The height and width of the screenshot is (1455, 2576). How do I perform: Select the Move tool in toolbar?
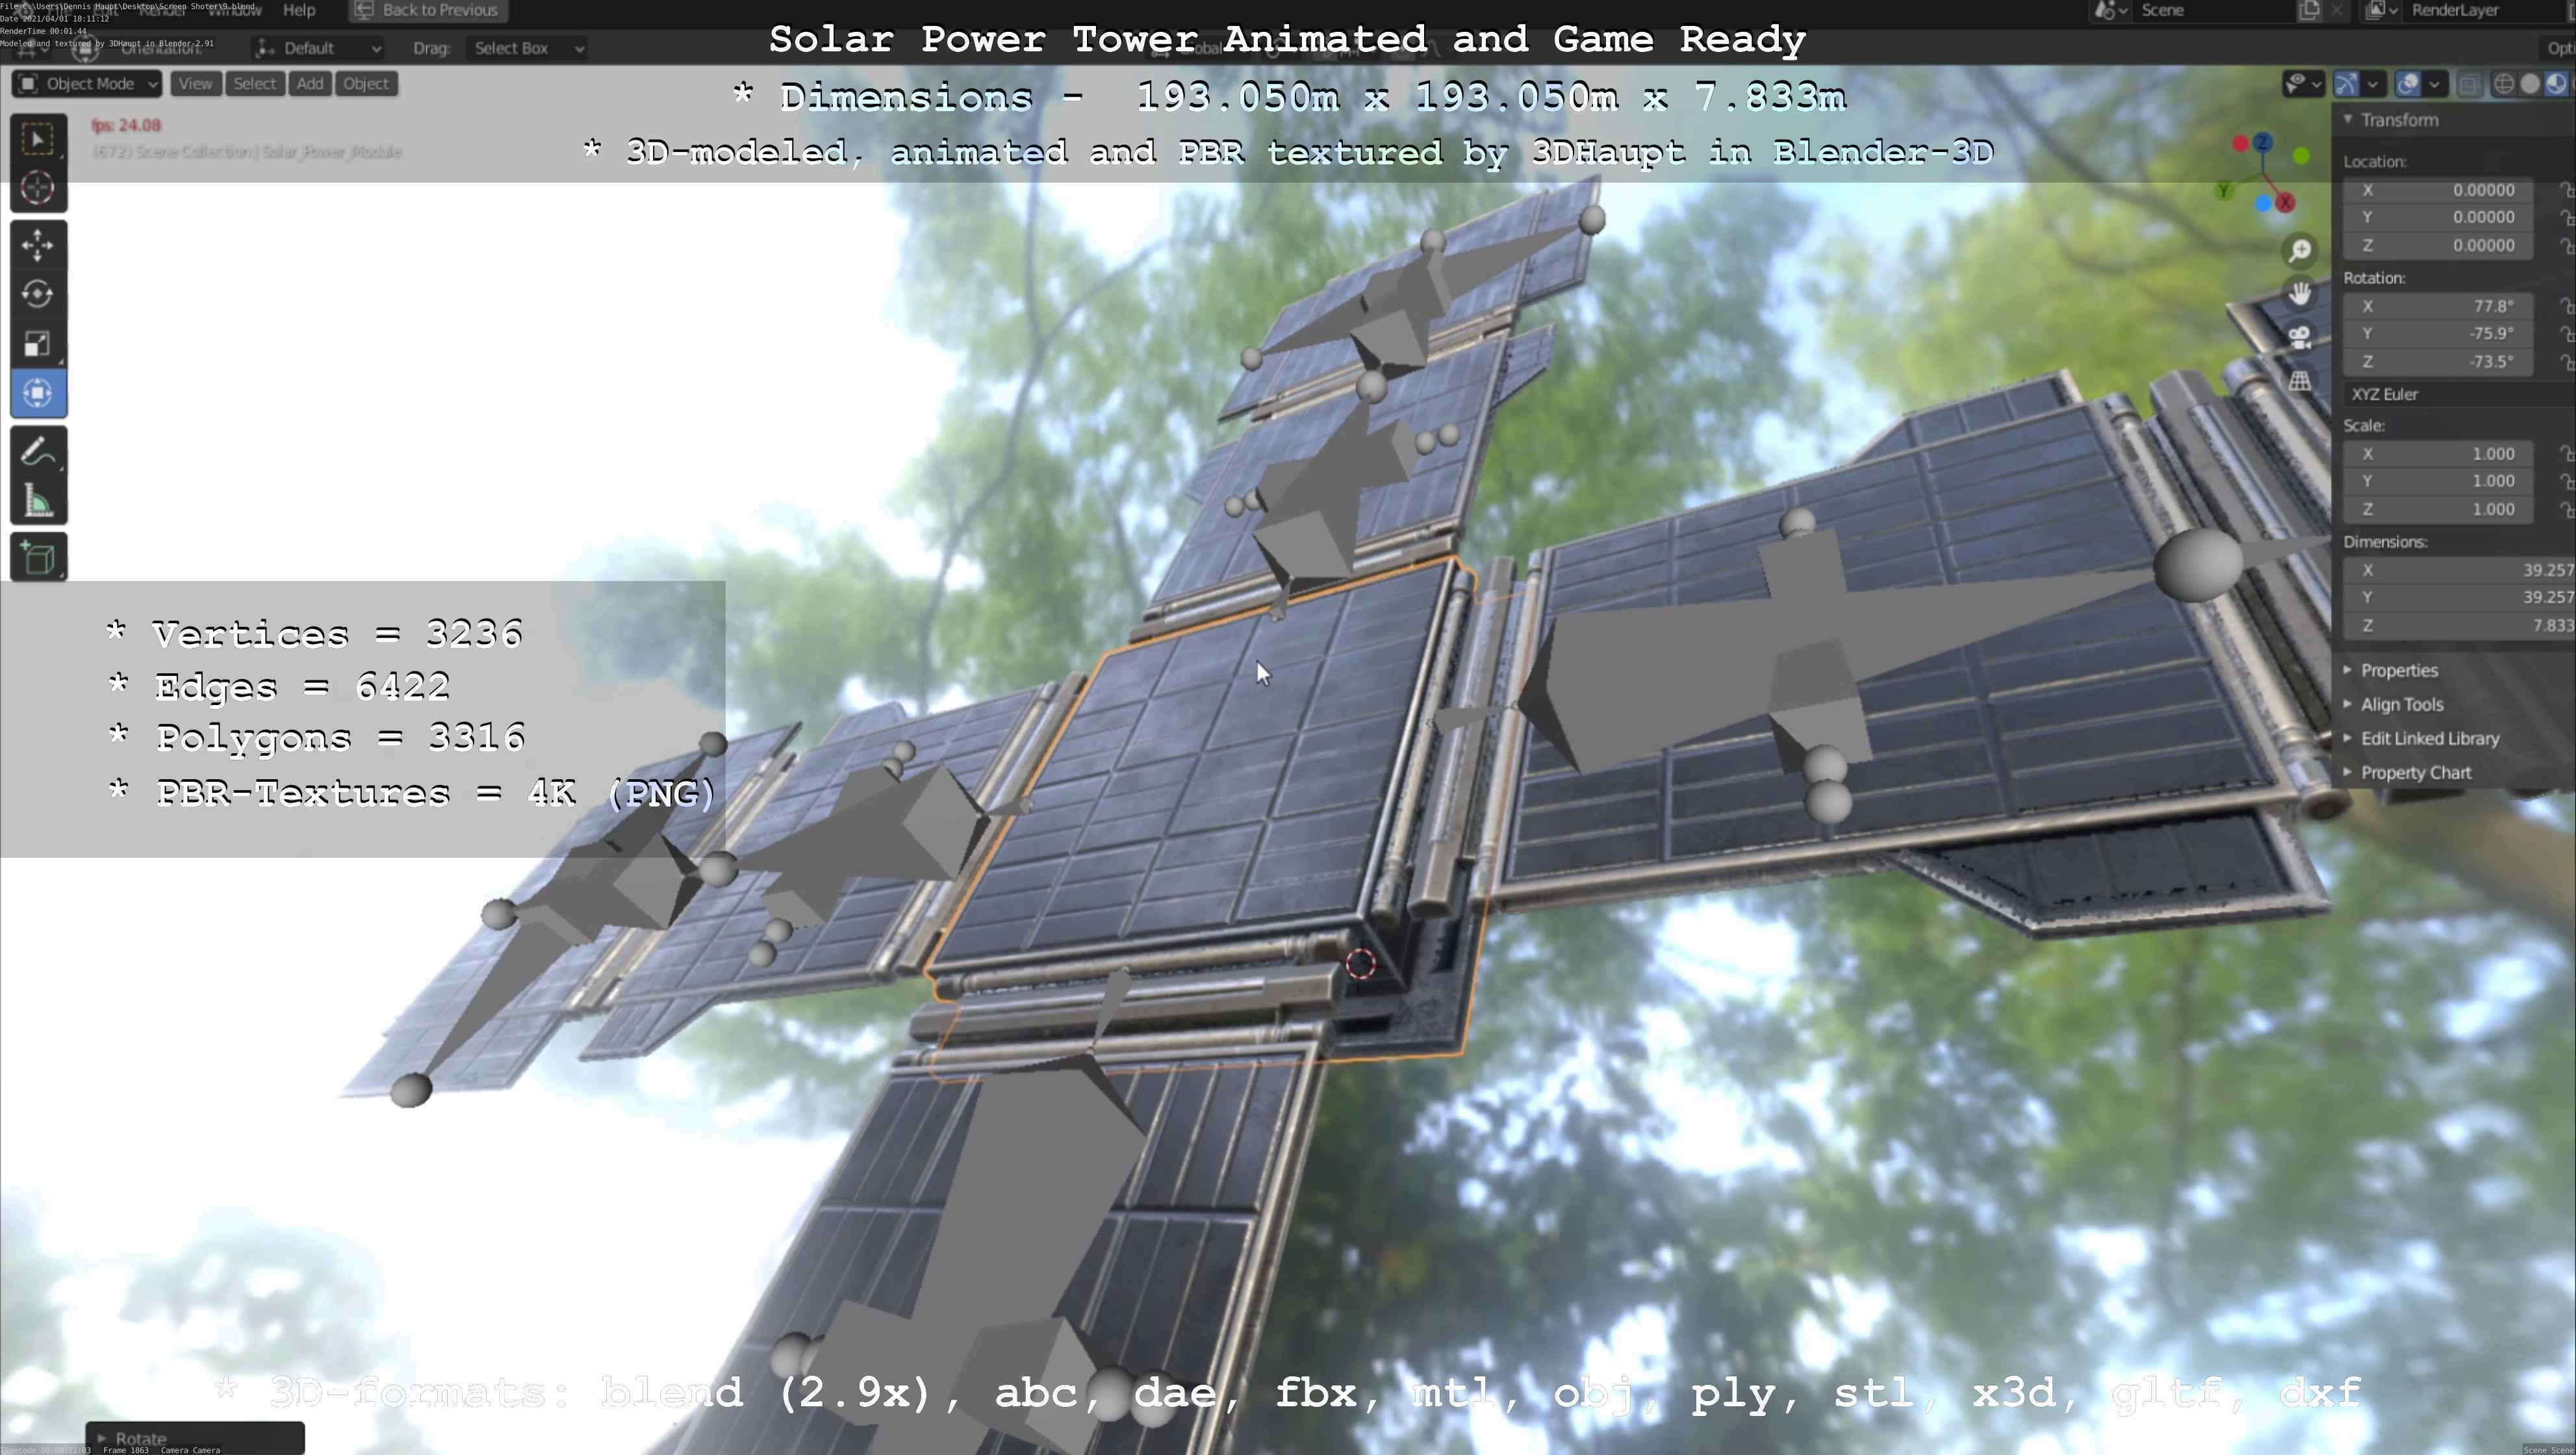[x=38, y=245]
